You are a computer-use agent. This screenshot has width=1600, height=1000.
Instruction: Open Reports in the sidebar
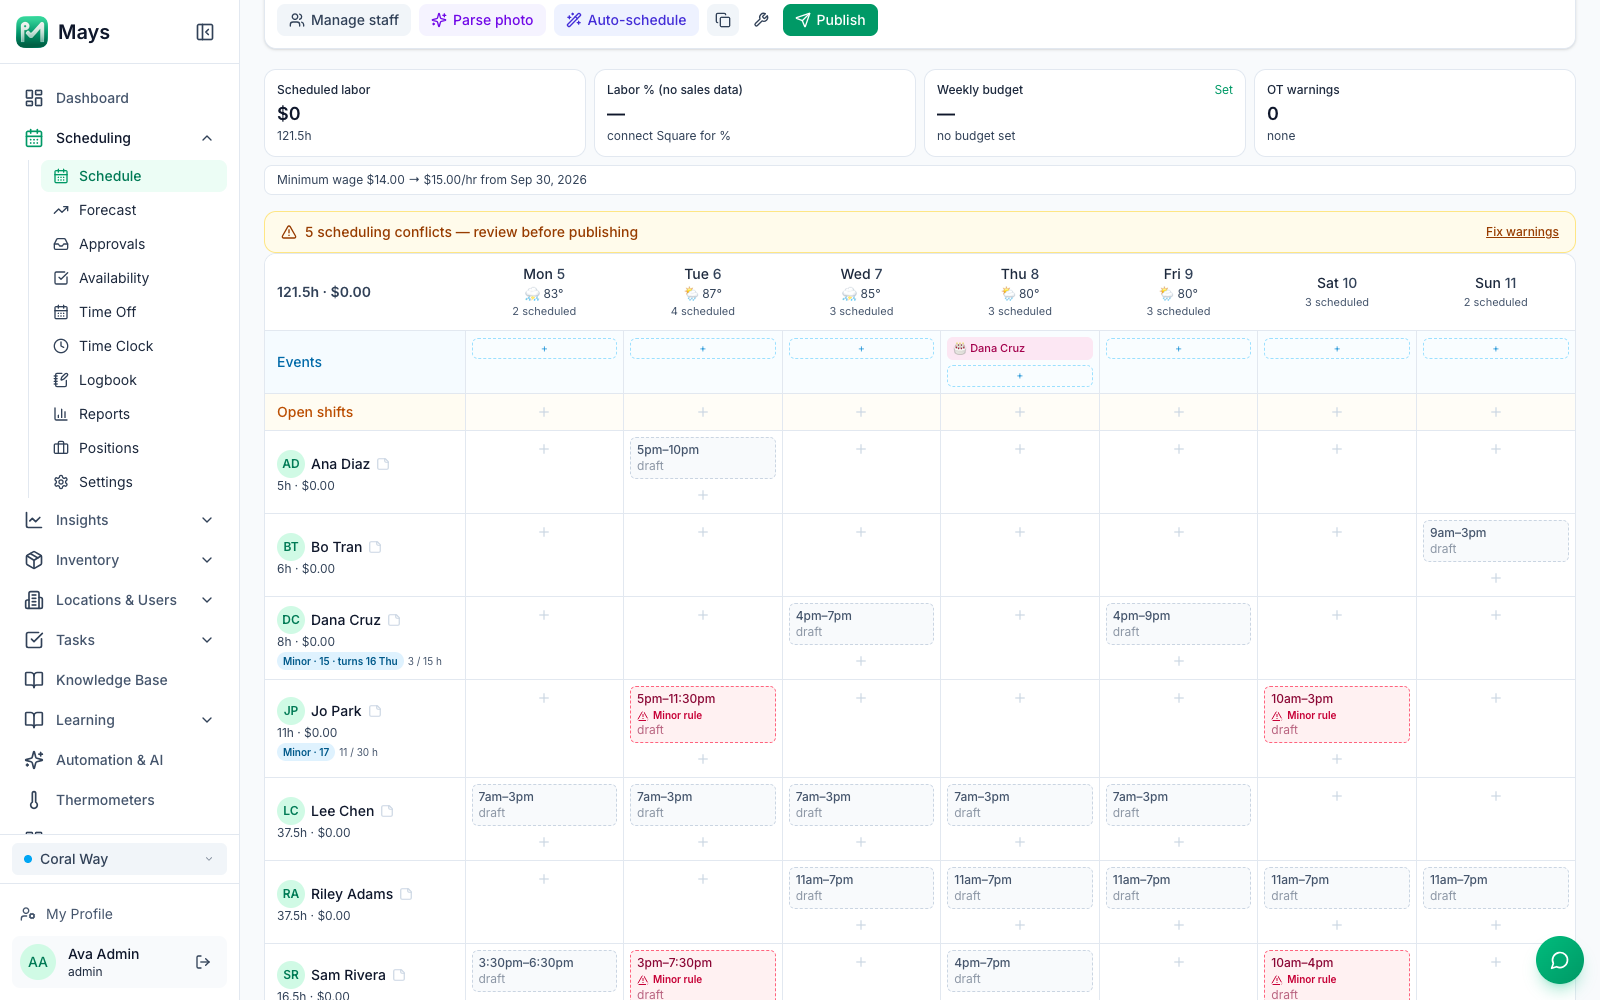point(134,414)
